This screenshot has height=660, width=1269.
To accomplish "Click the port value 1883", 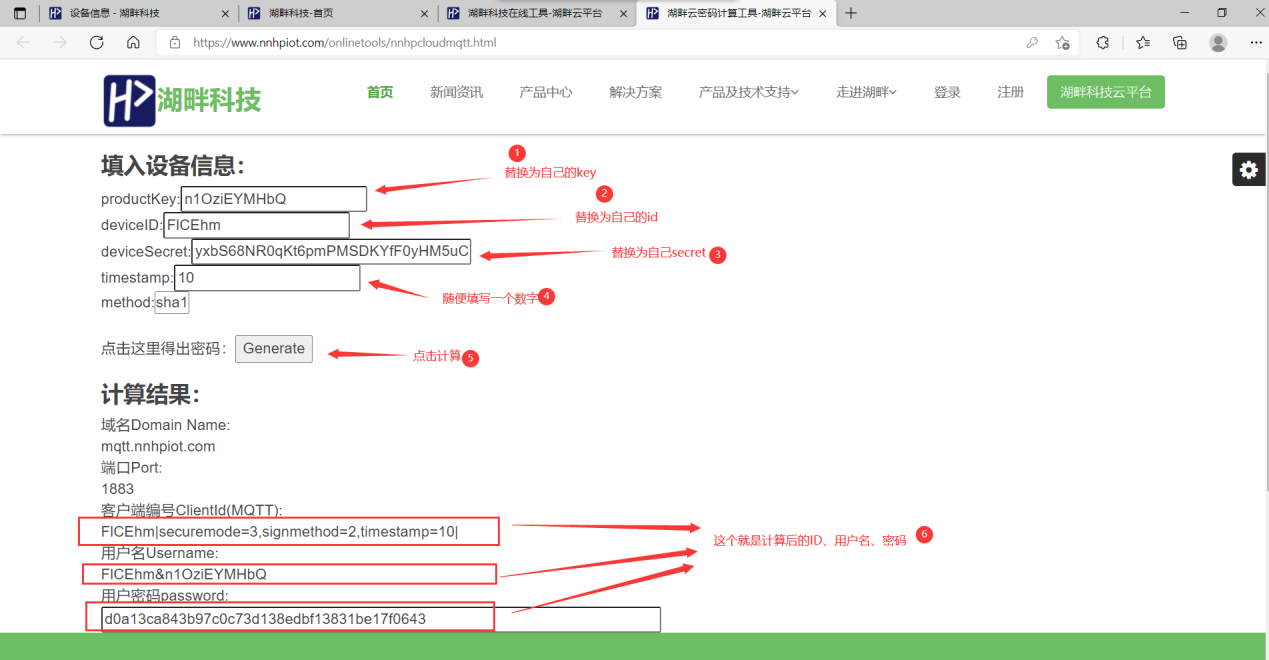I will coord(117,489).
